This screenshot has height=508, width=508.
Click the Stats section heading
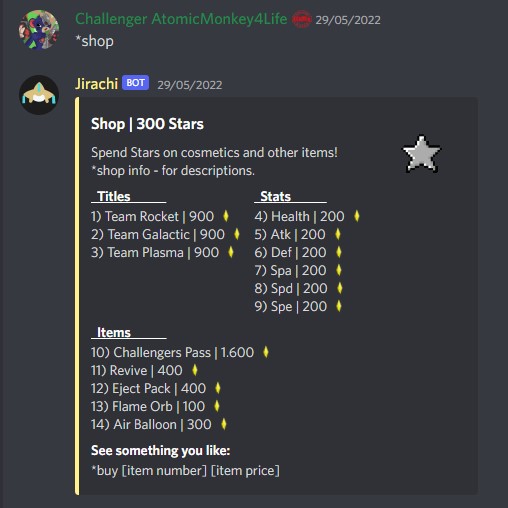coord(275,196)
